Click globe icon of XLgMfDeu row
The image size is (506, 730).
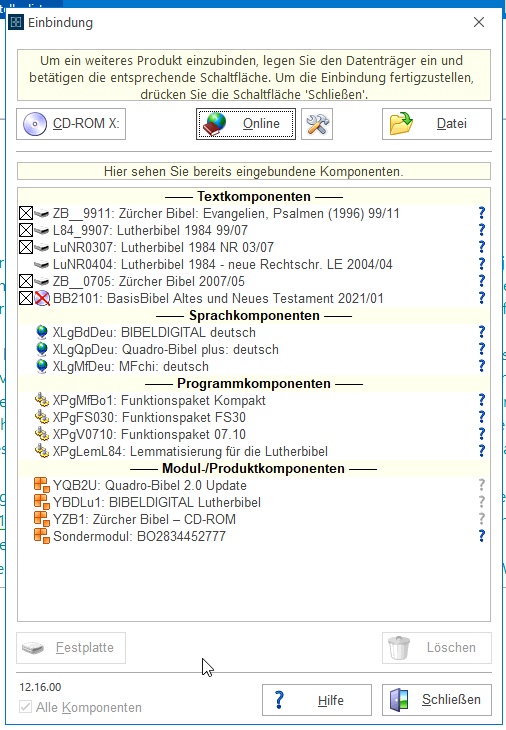(x=42, y=366)
